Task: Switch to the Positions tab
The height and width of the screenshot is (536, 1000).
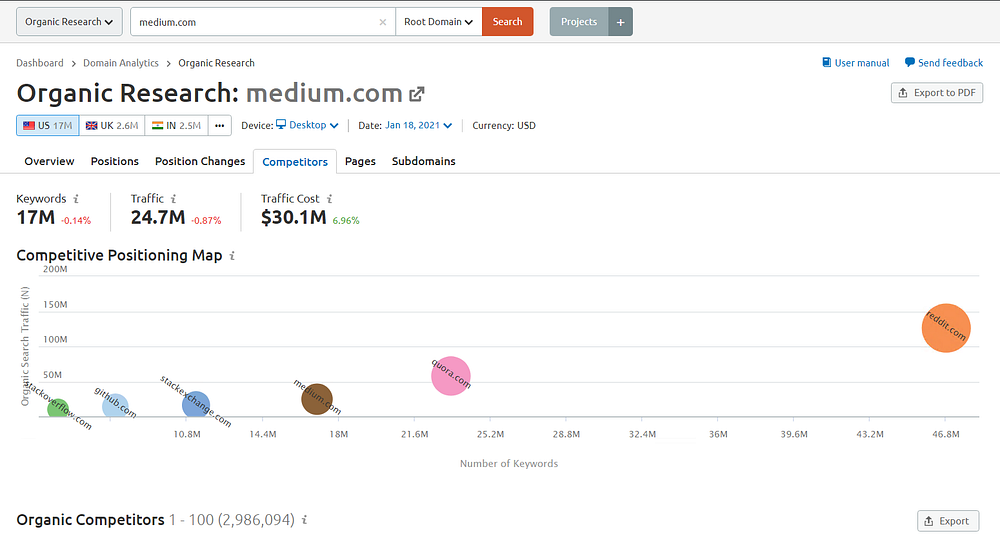Action: [x=115, y=161]
